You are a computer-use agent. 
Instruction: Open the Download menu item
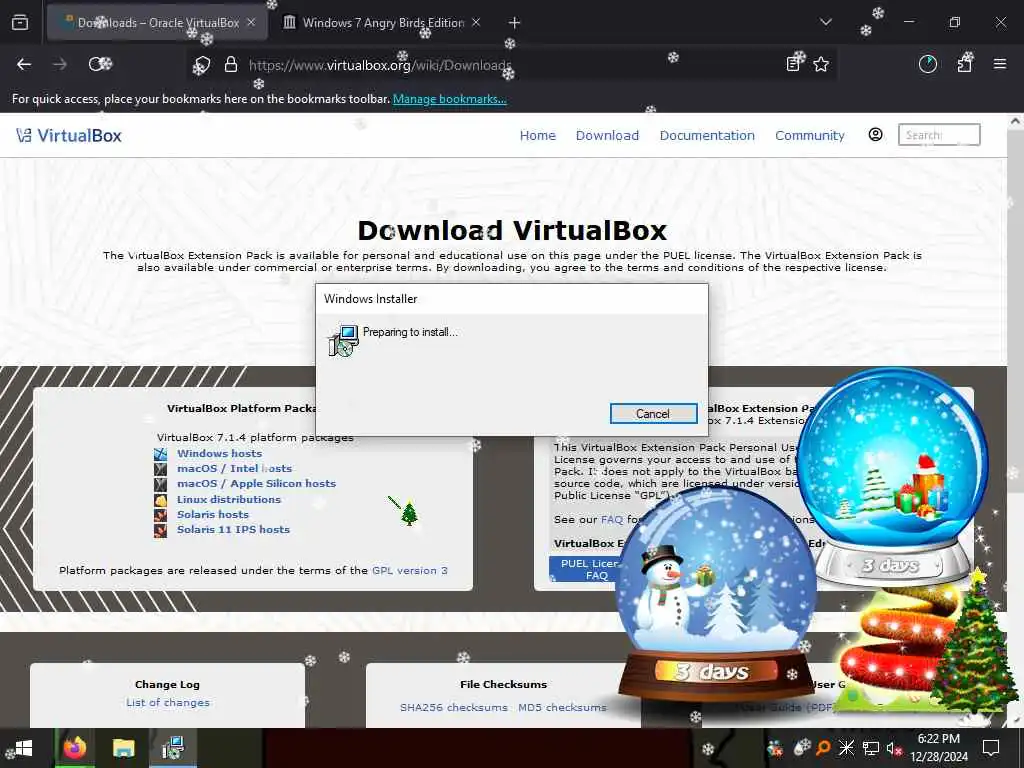click(607, 135)
